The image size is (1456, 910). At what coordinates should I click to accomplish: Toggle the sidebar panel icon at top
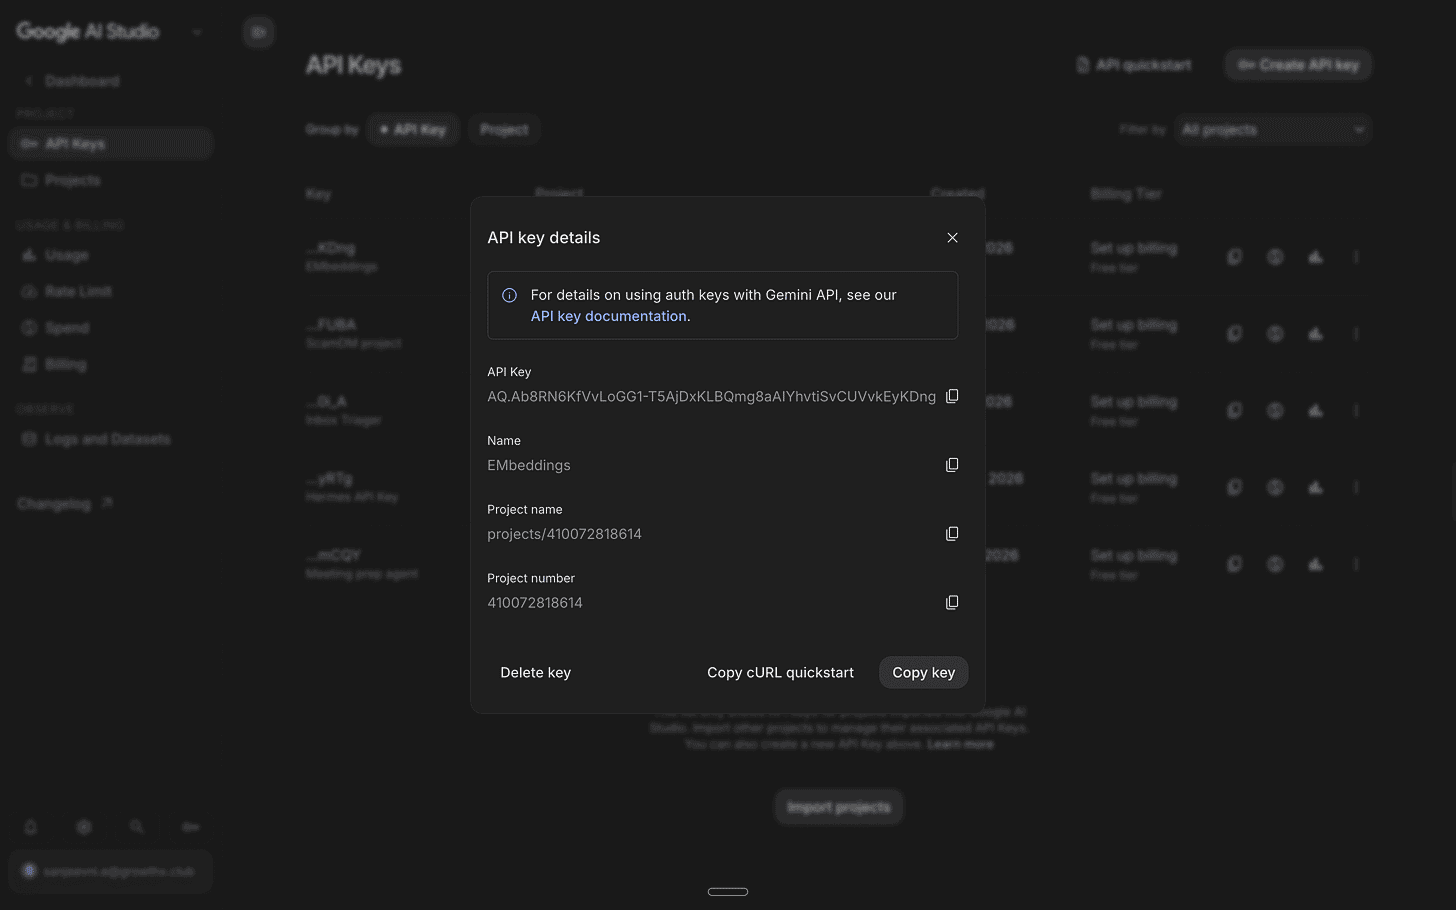259,32
